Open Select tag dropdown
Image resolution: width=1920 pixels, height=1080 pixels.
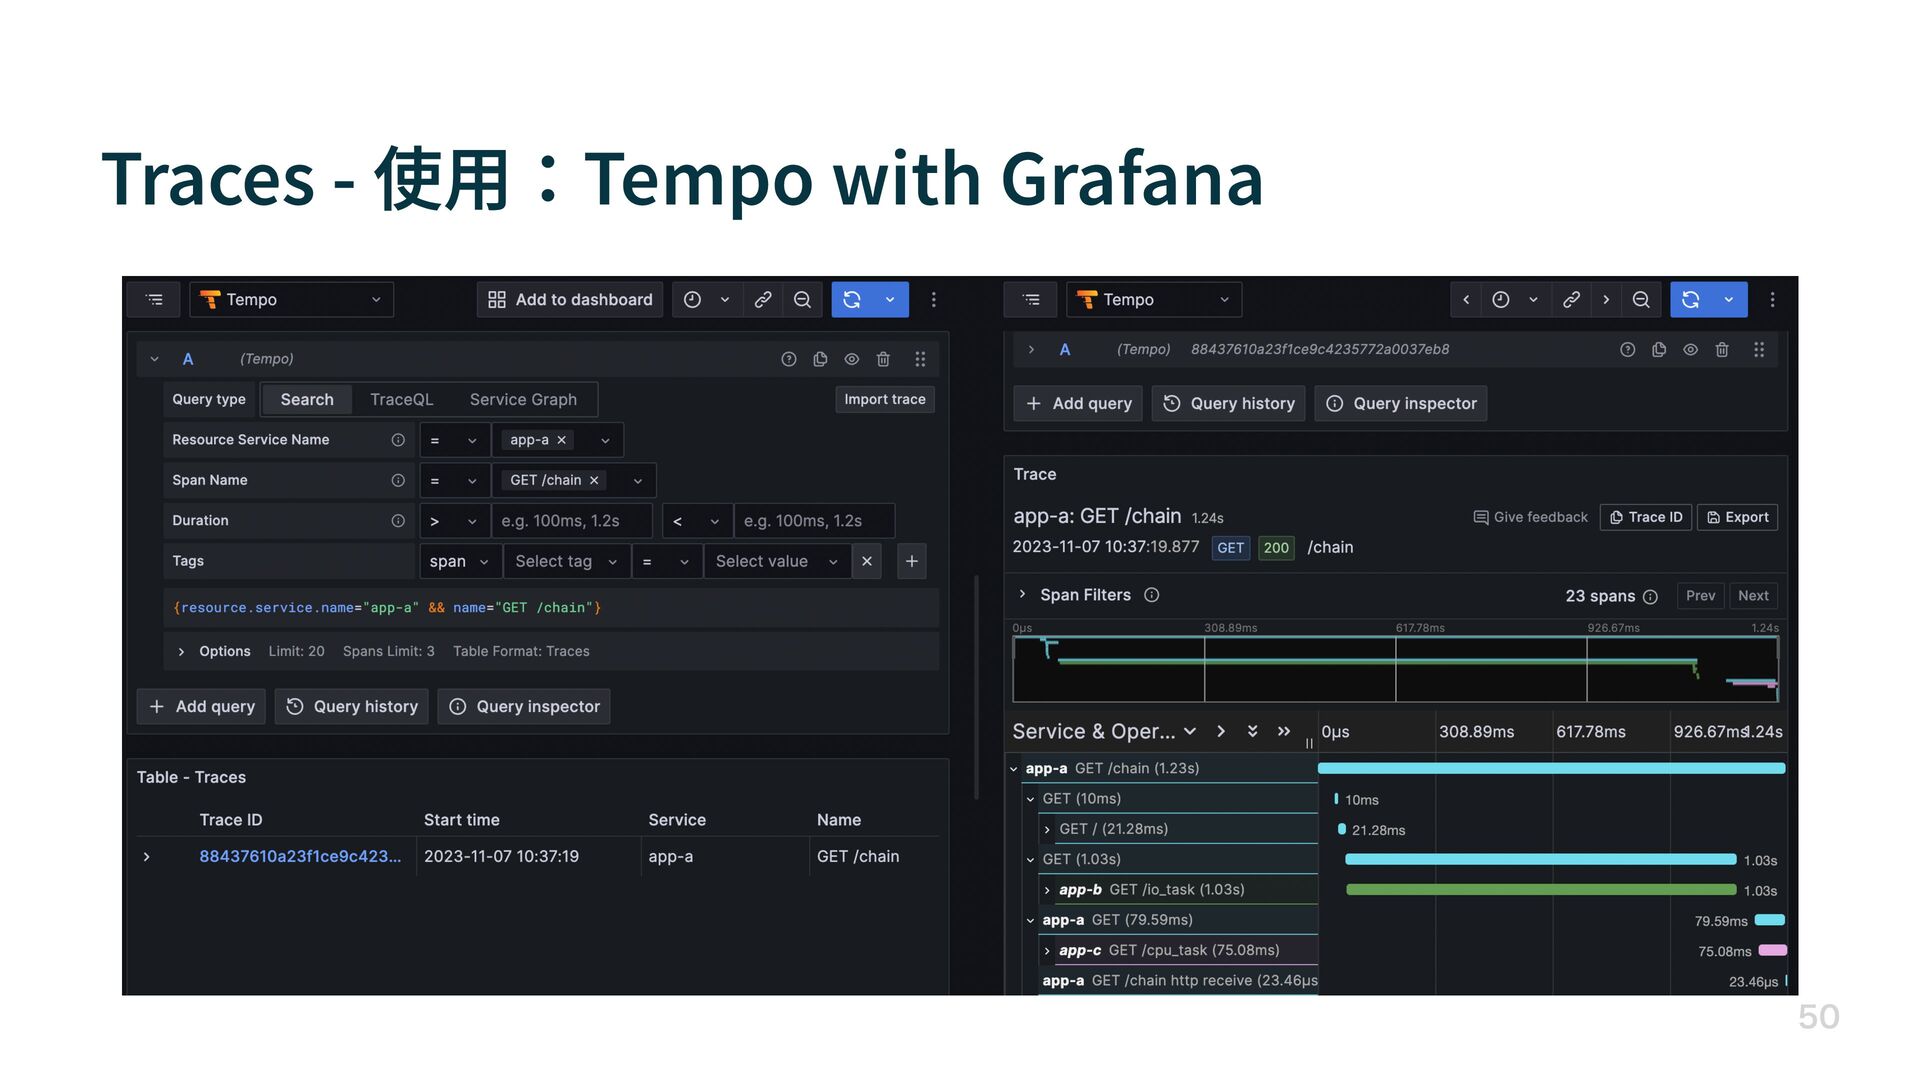566,562
